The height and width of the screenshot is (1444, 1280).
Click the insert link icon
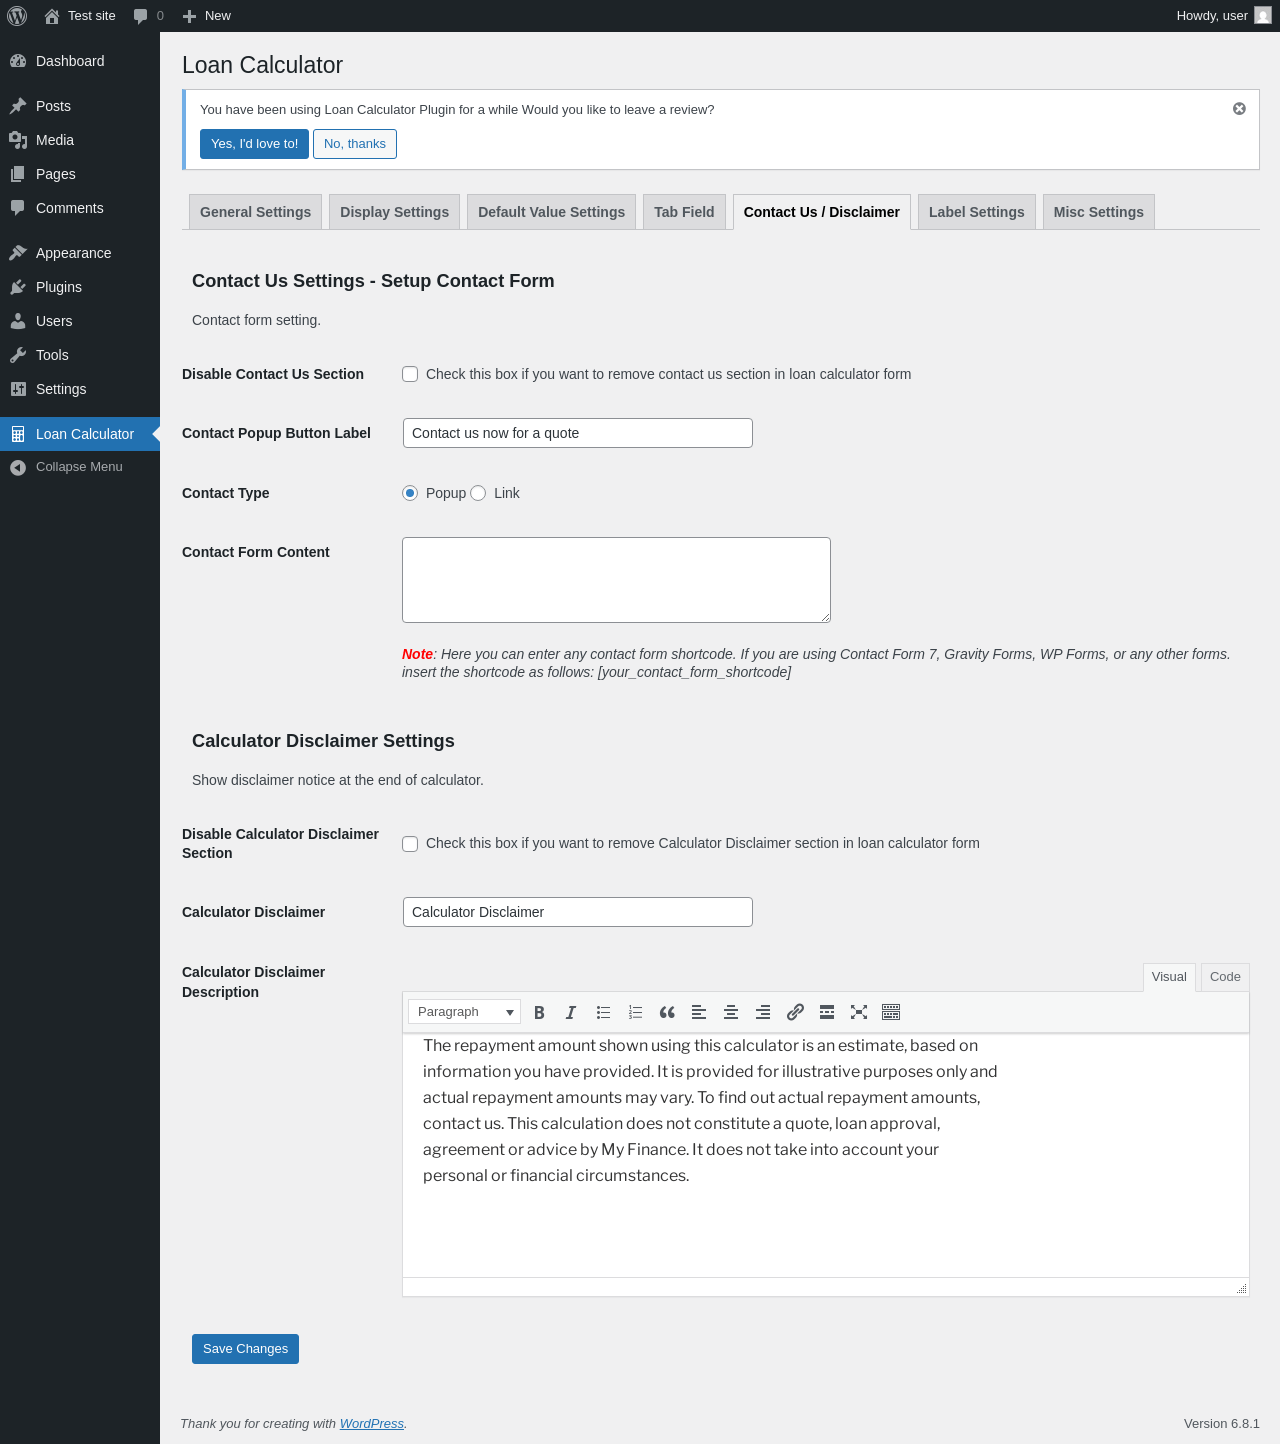[795, 1012]
